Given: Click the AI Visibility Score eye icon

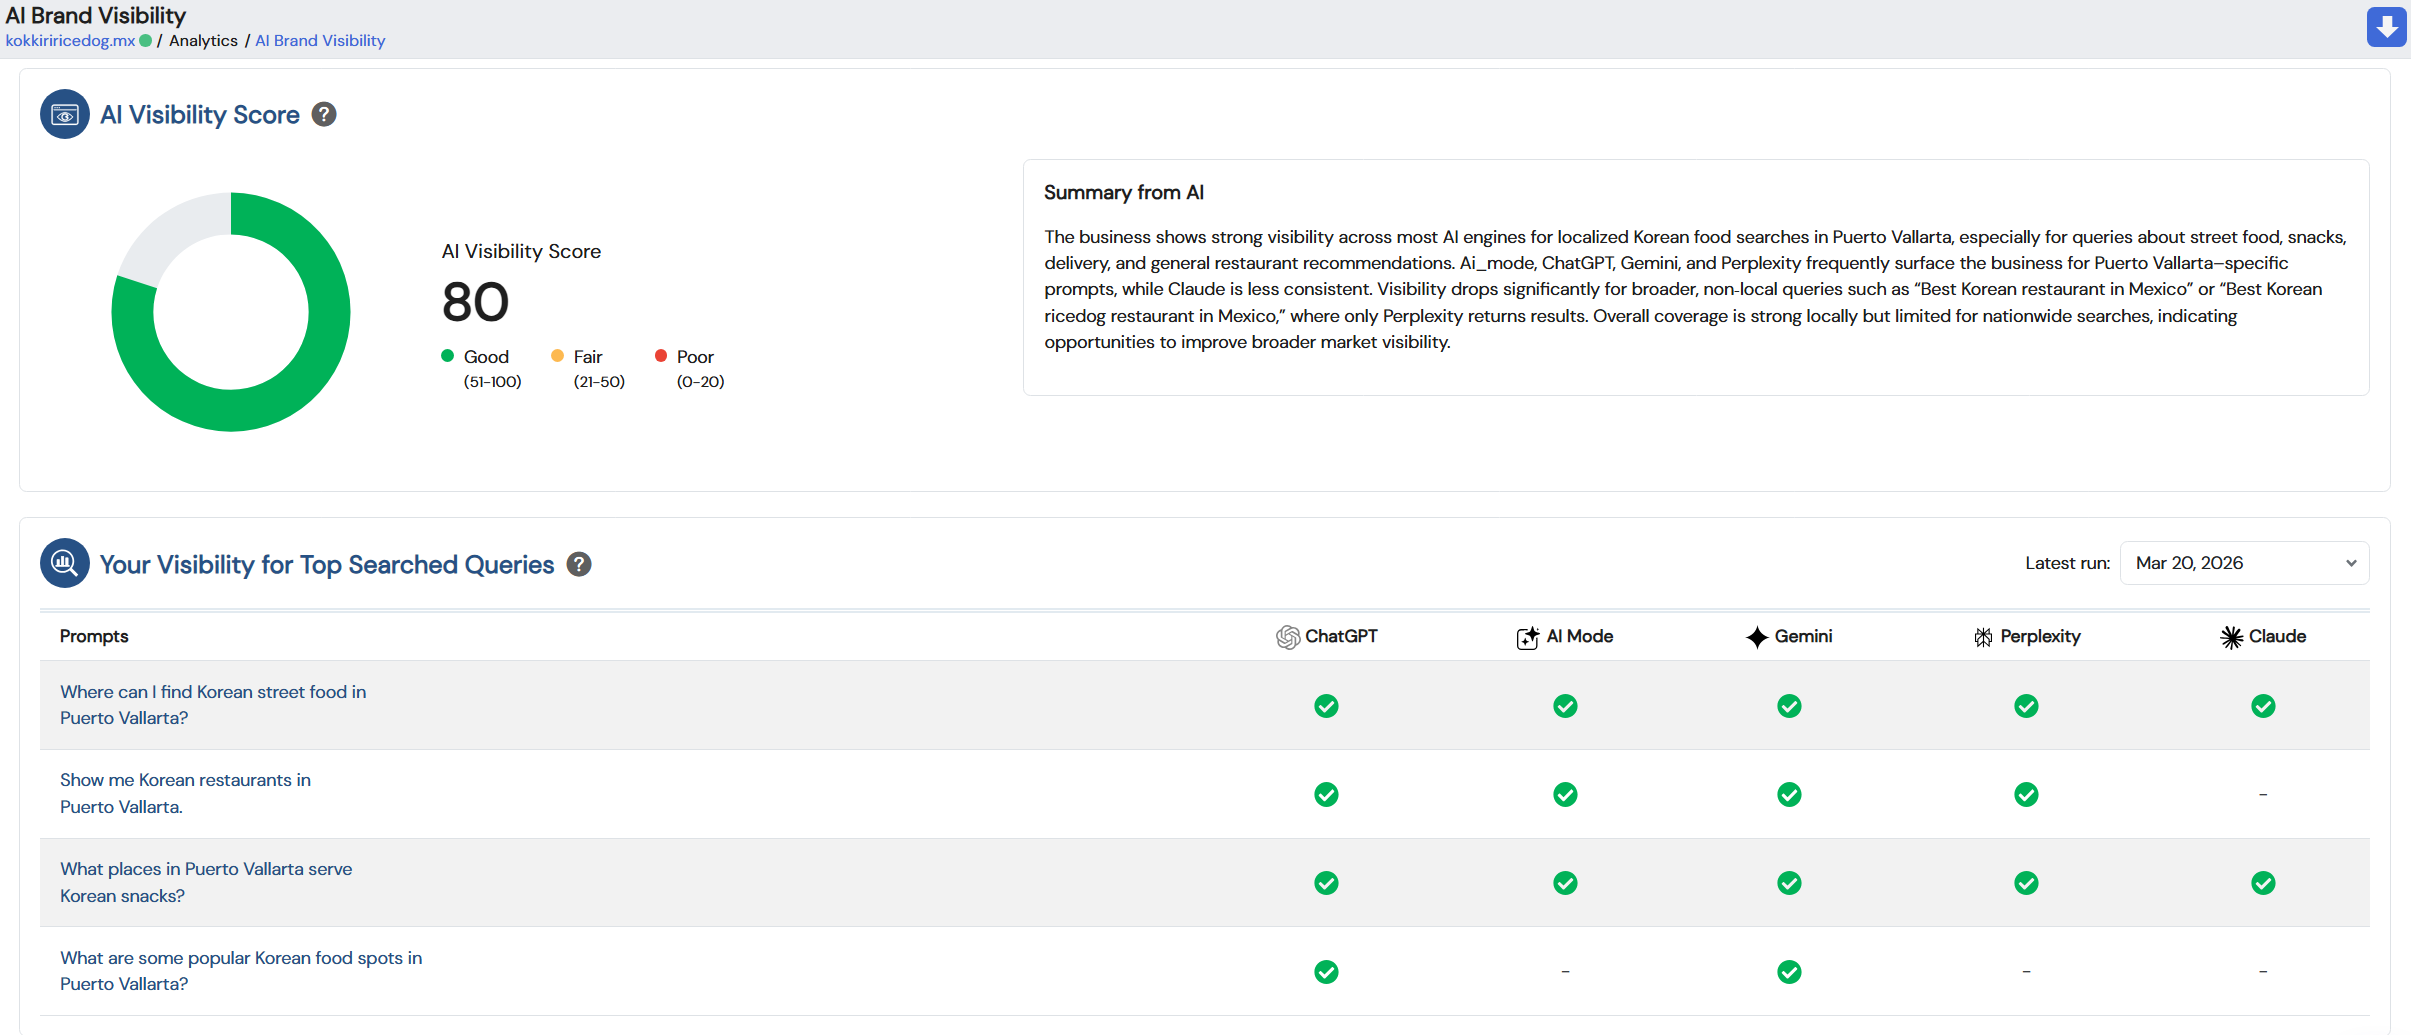Looking at the screenshot, I should coord(65,115).
